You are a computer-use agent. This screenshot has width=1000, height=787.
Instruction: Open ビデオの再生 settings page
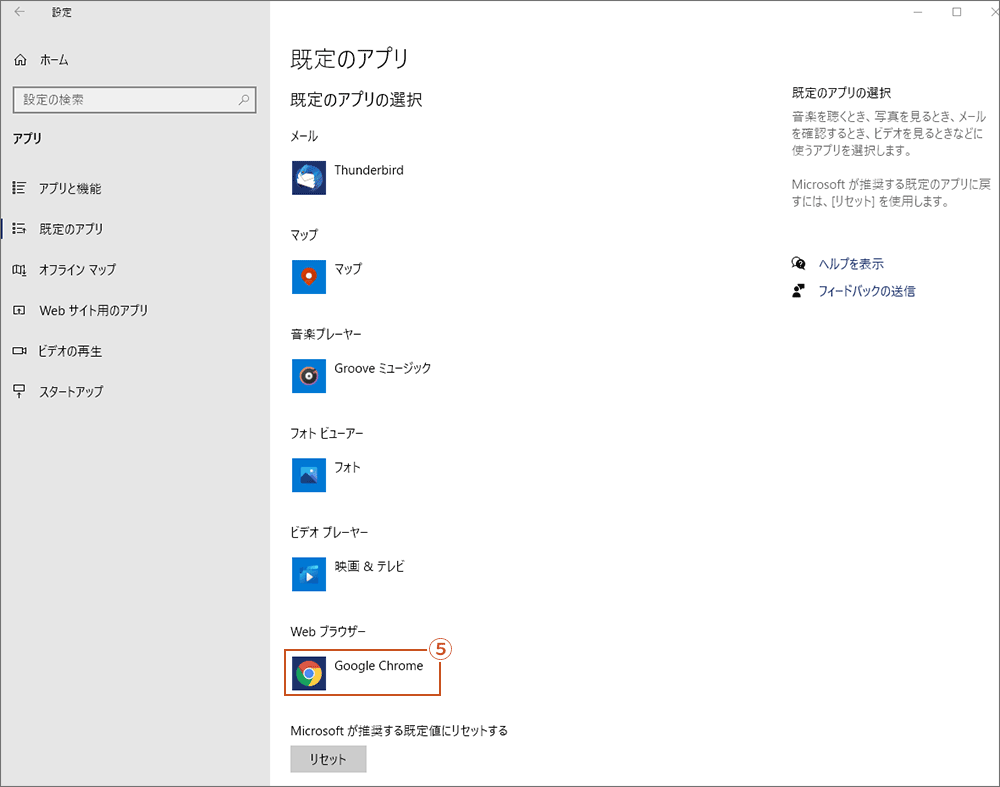pyautogui.click(x=70, y=351)
